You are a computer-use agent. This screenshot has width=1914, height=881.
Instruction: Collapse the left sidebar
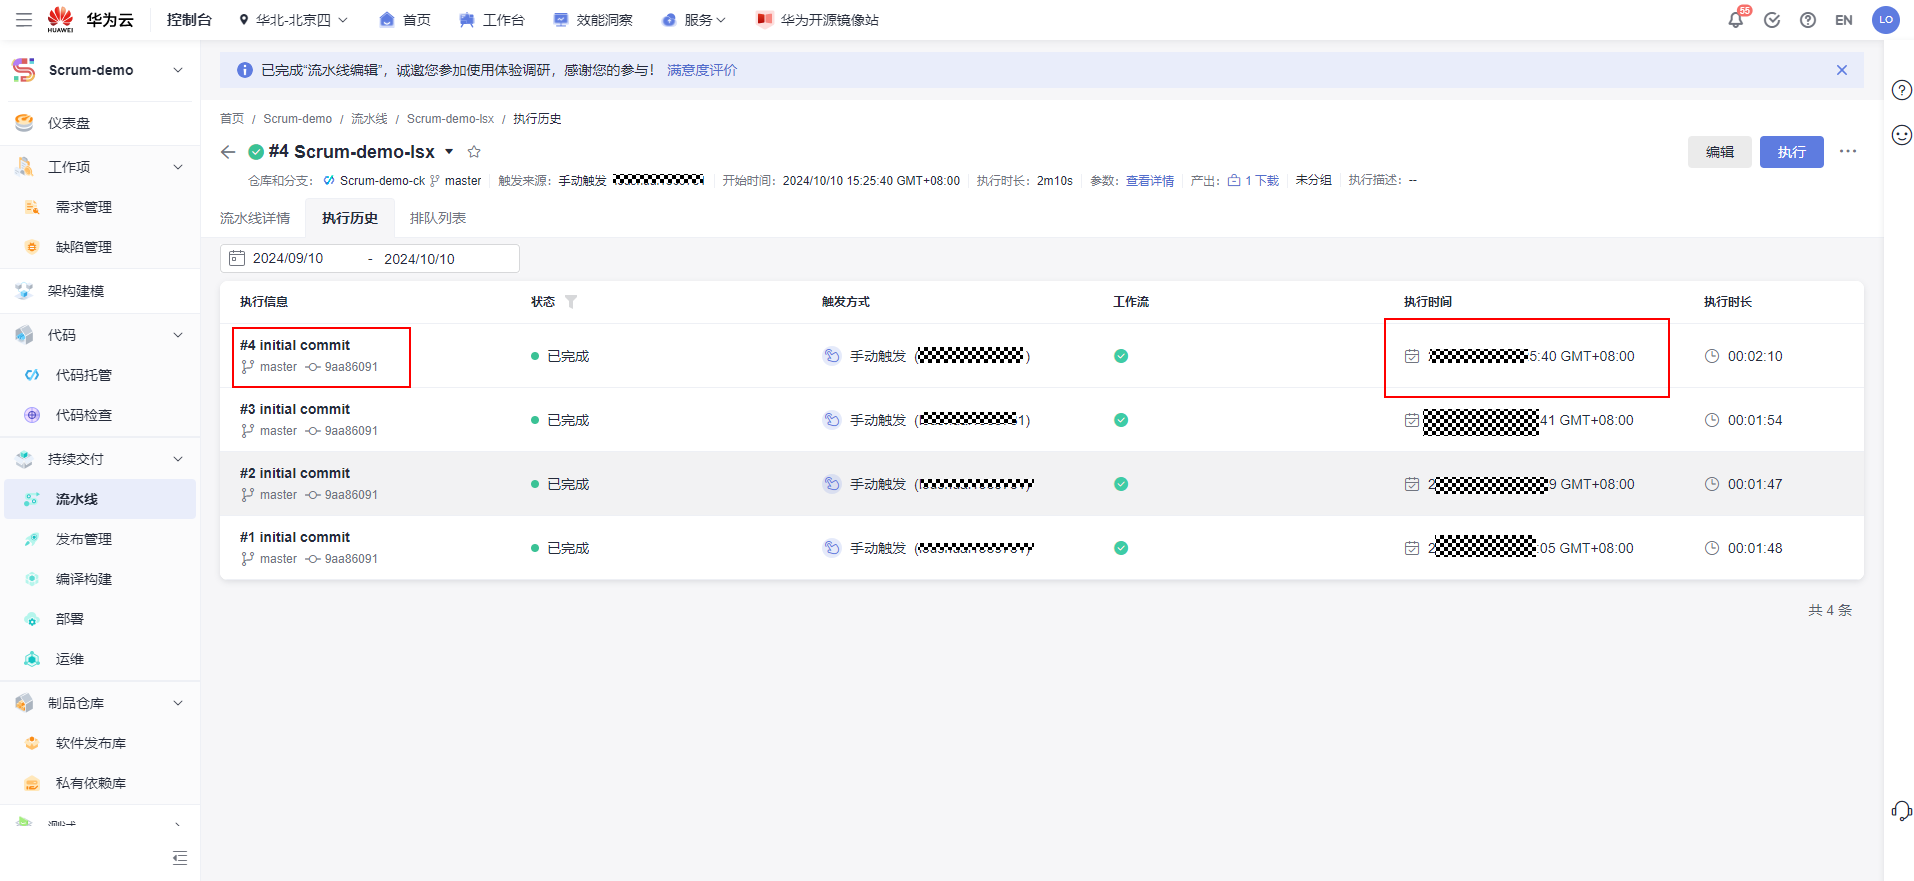180,858
